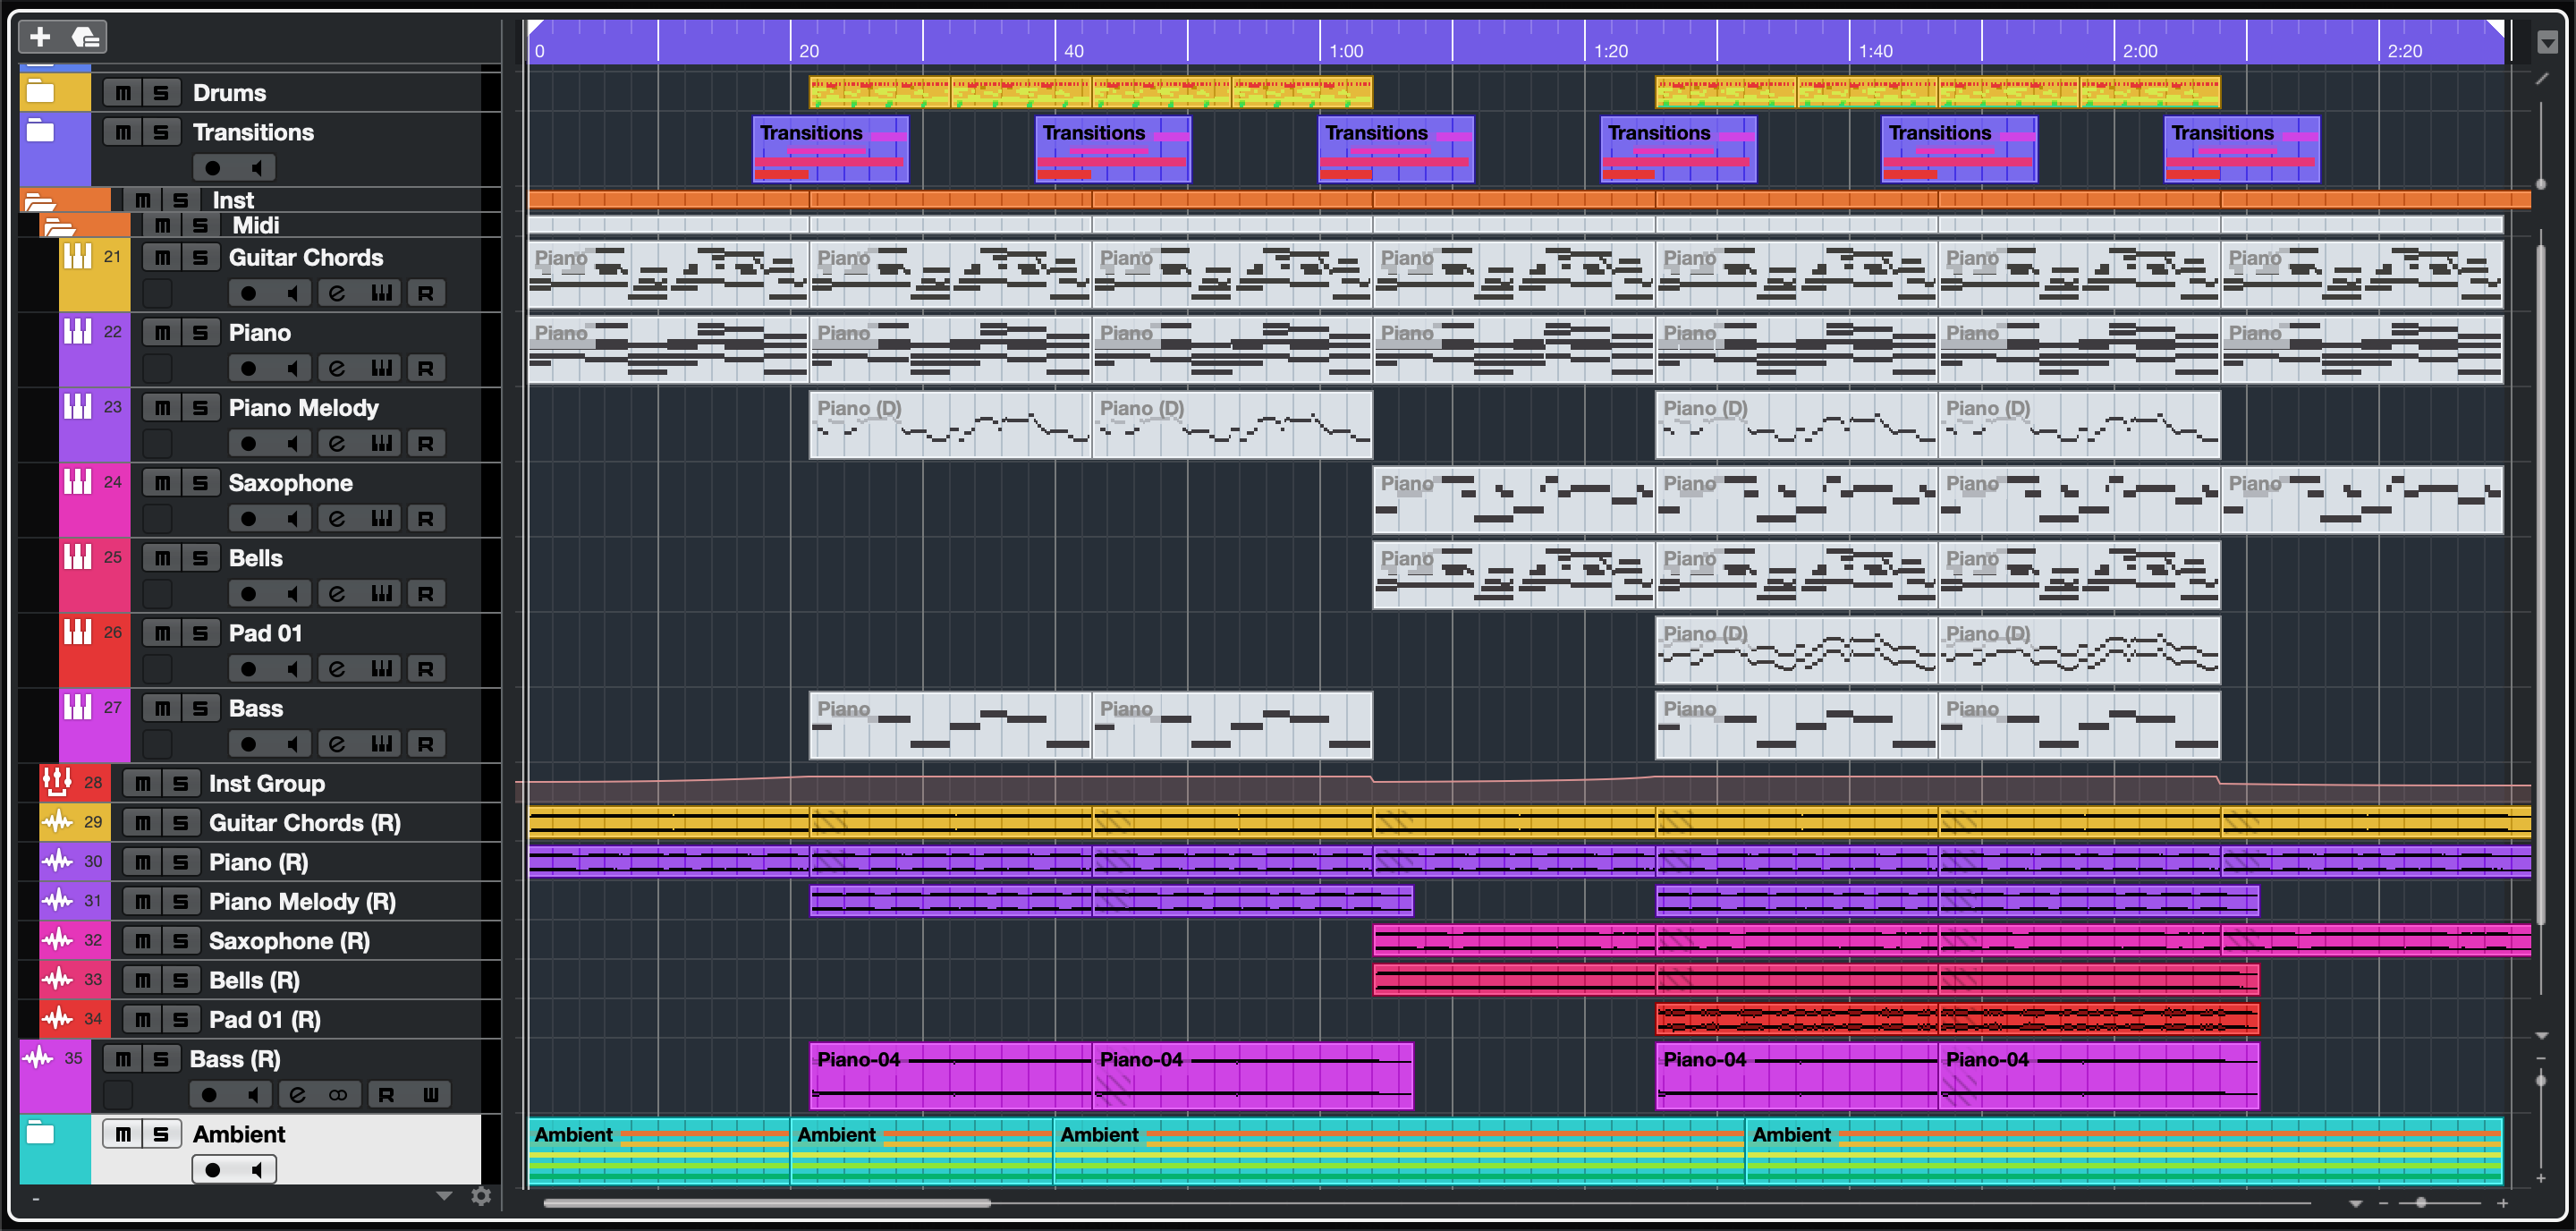Mute the Saxophone (R) audio track
Screen dimensions: 2576x1231
(x=143, y=941)
